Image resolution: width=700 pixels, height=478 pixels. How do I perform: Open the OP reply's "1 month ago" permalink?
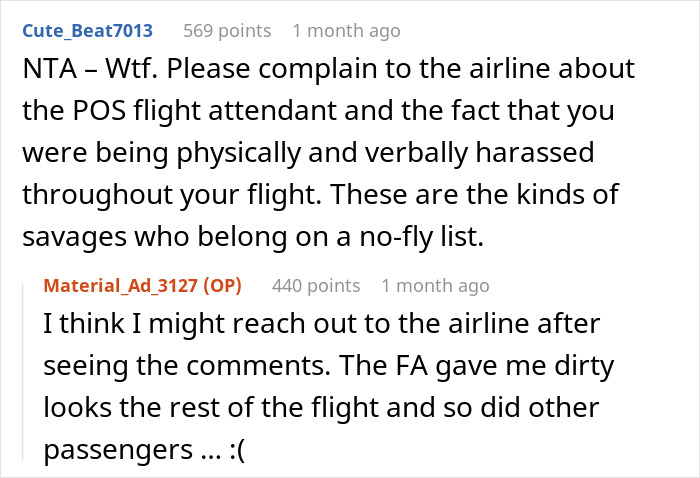435,286
